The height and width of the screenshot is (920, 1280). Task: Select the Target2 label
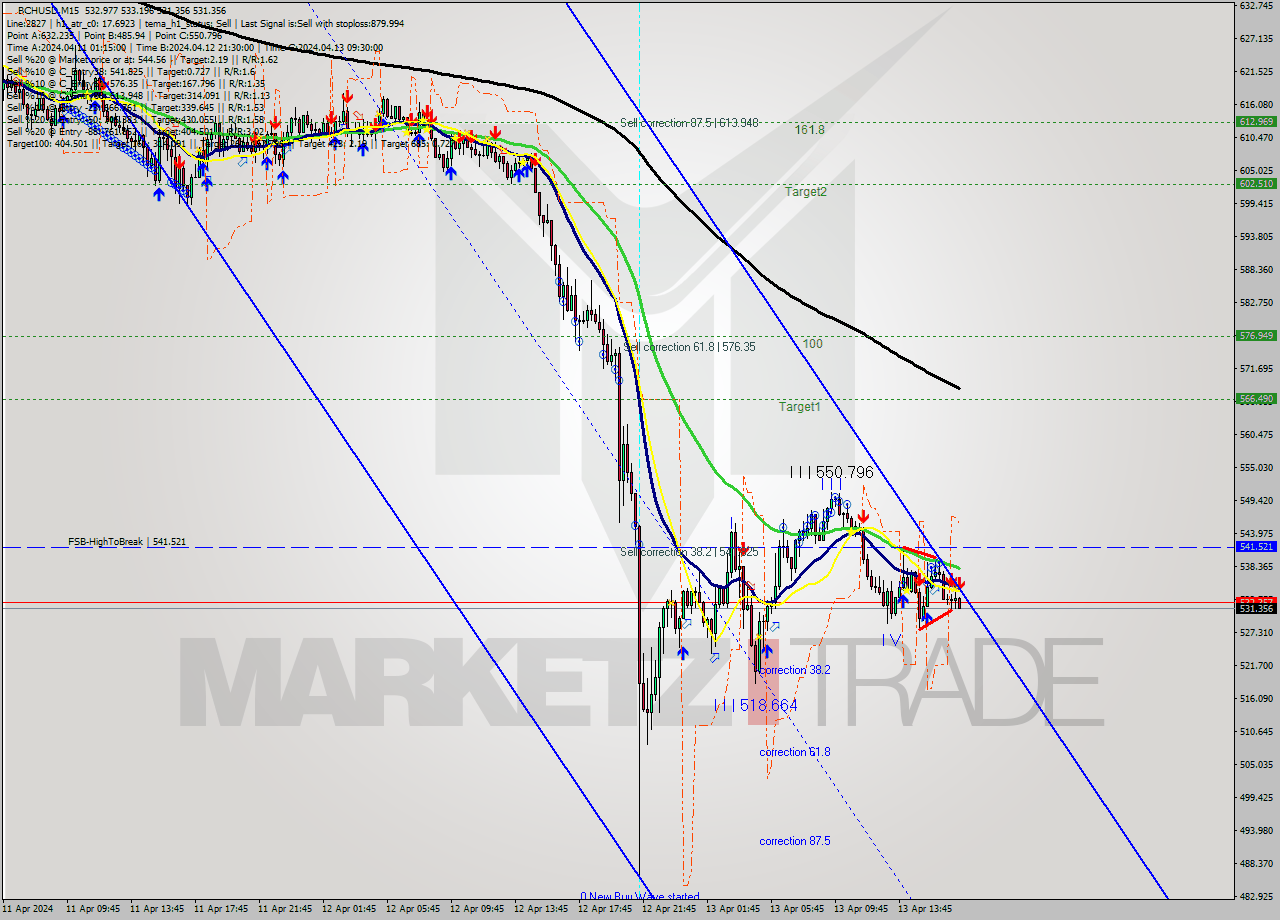[806, 191]
